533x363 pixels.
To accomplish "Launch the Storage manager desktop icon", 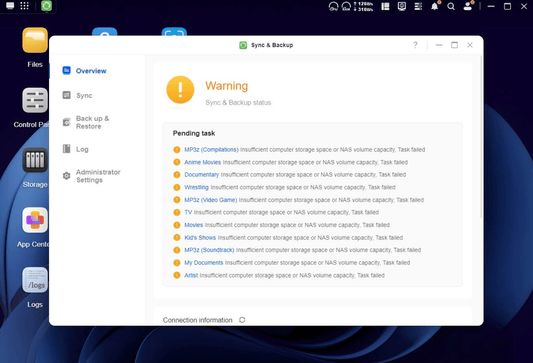I will (35, 160).
